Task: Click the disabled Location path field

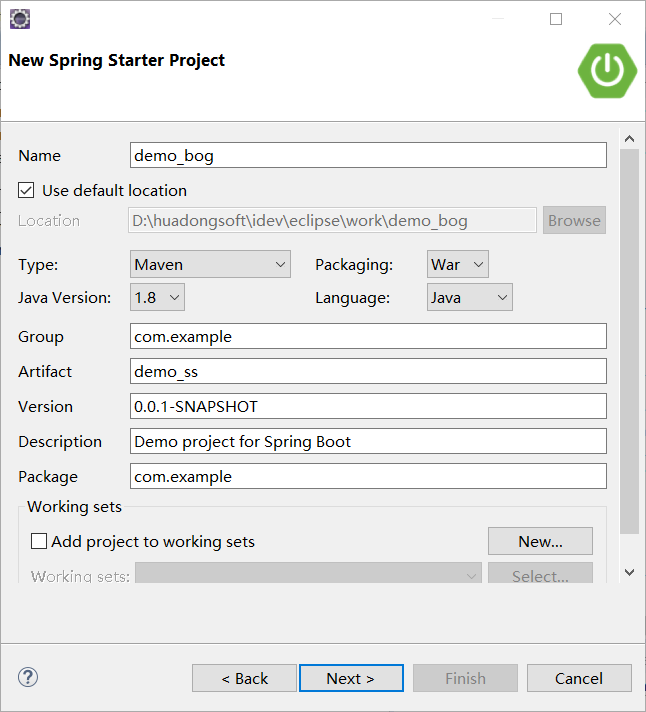Action: (x=332, y=220)
